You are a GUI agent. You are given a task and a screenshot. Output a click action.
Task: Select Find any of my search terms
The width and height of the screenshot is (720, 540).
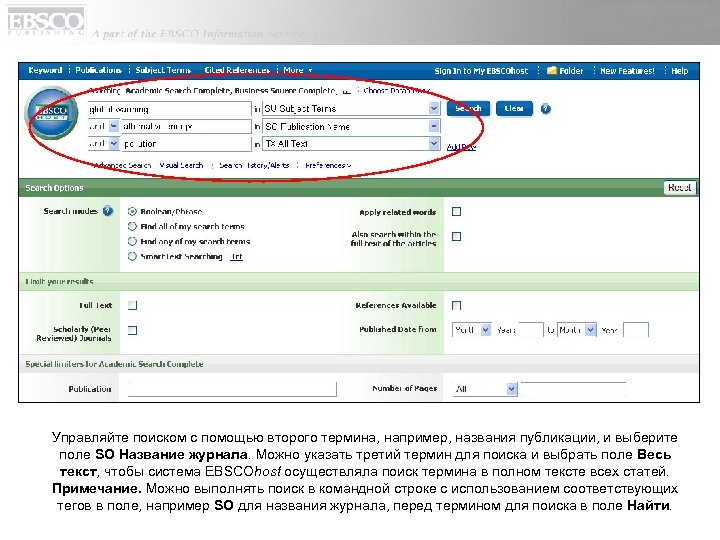click(x=132, y=242)
